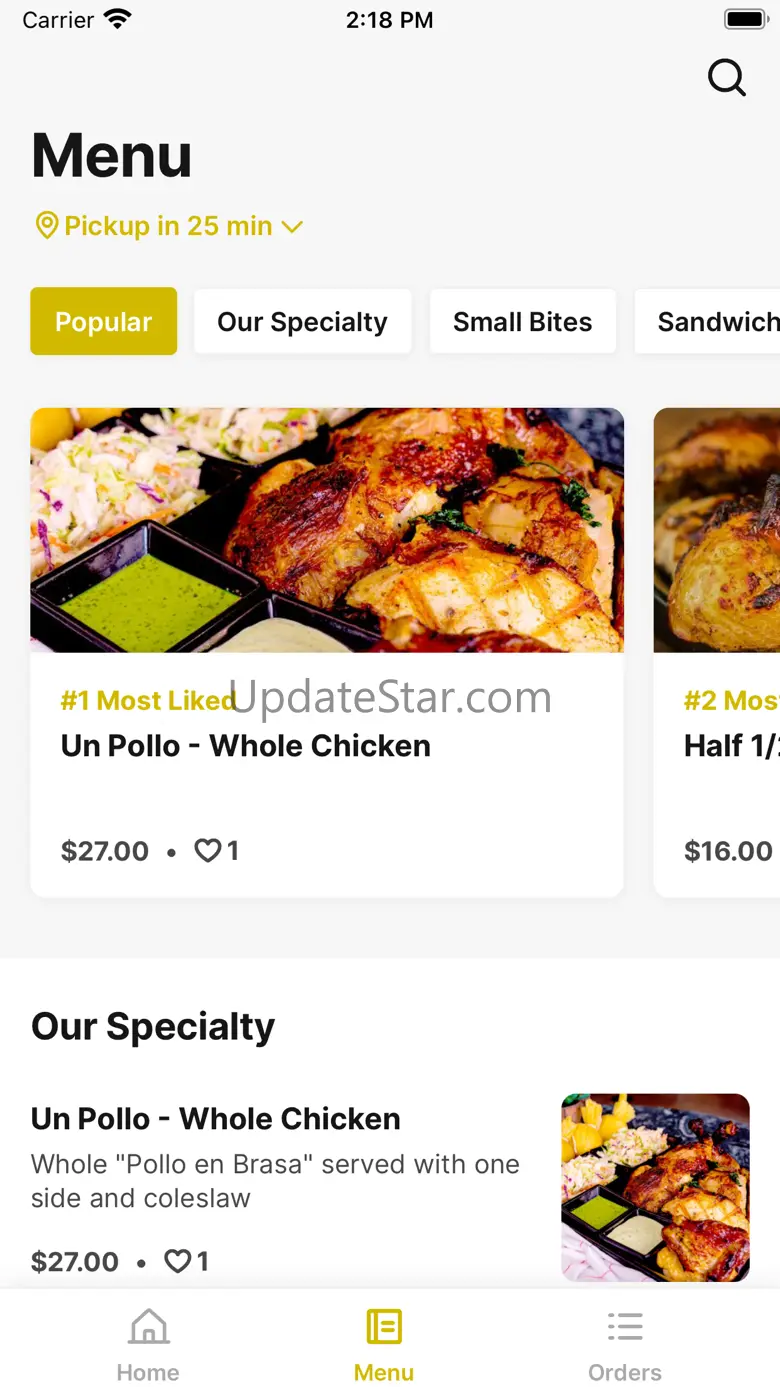
Task: Open the Pickup in 25 min selector
Action: coord(168,226)
